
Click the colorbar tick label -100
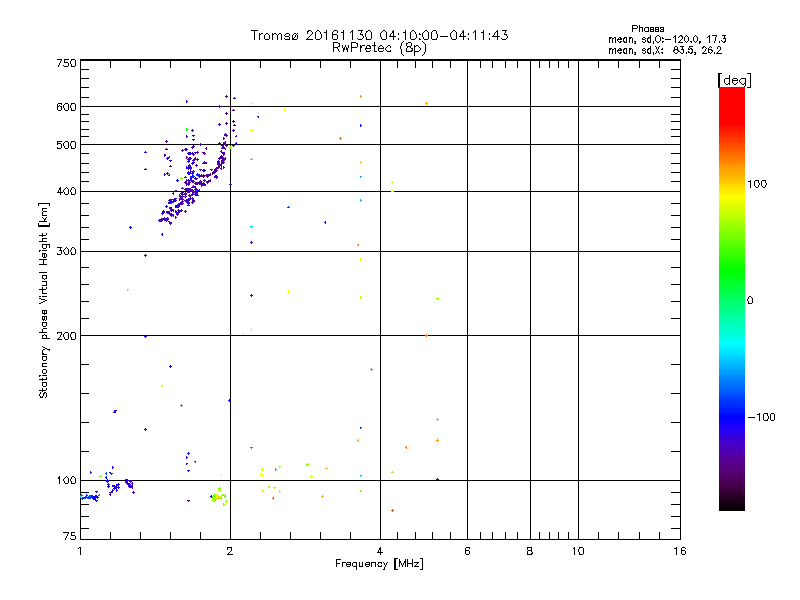761,417
